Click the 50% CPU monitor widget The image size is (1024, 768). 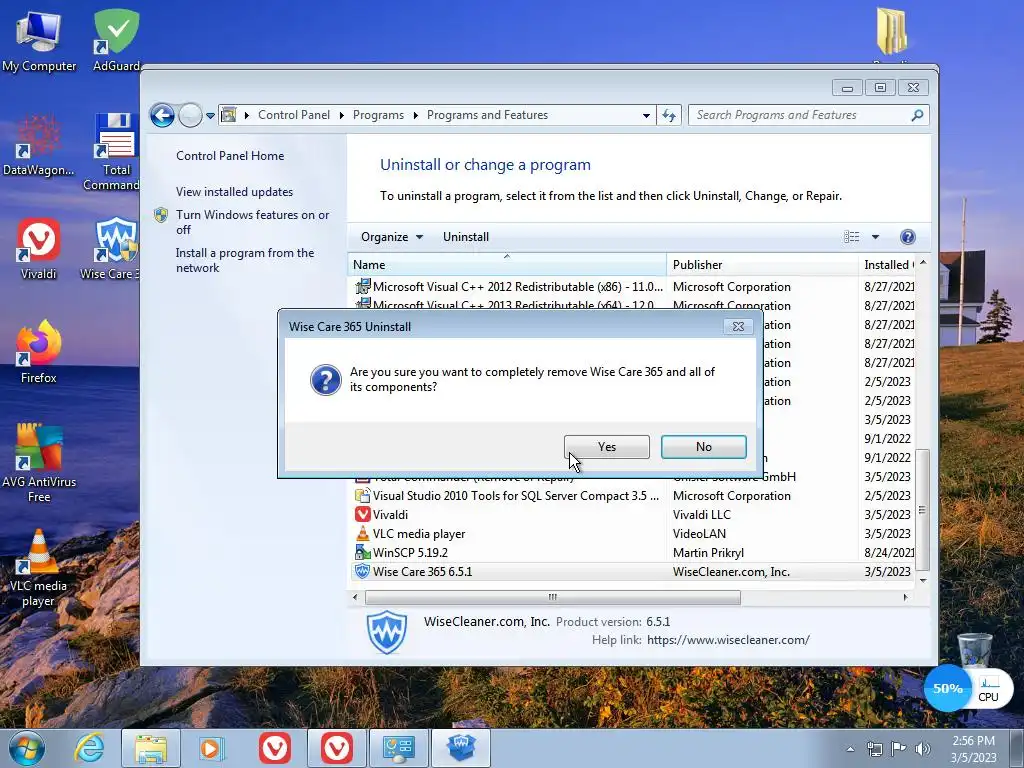[x=968, y=688]
